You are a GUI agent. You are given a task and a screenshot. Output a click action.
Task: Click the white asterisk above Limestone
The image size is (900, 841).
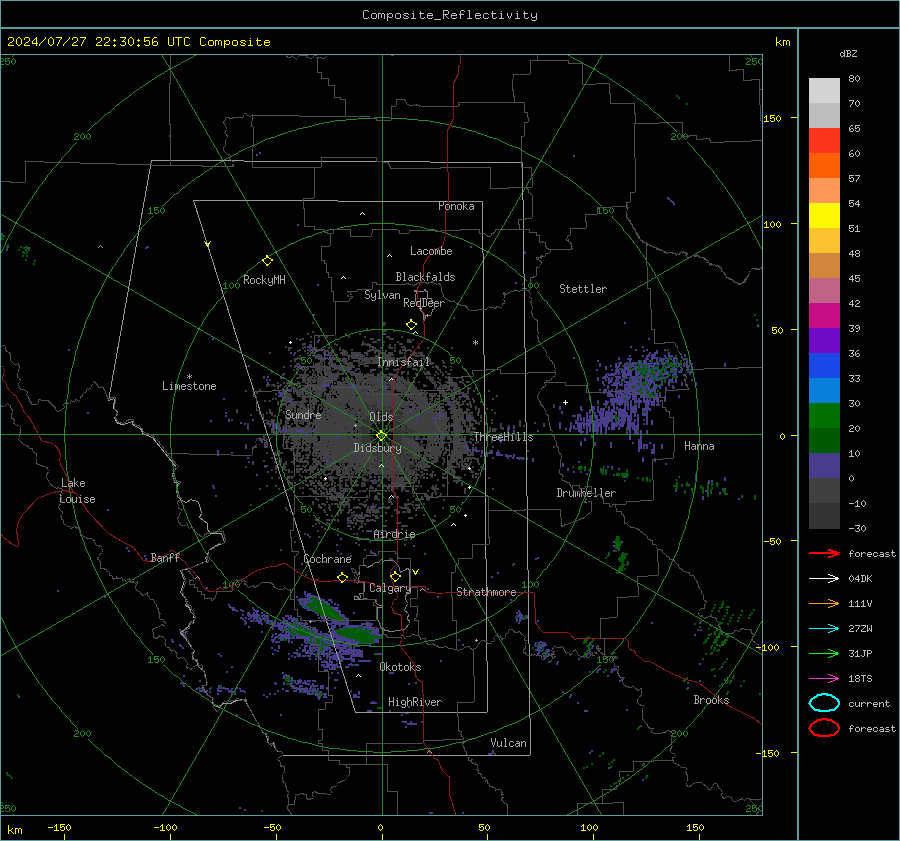[x=189, y=377]
